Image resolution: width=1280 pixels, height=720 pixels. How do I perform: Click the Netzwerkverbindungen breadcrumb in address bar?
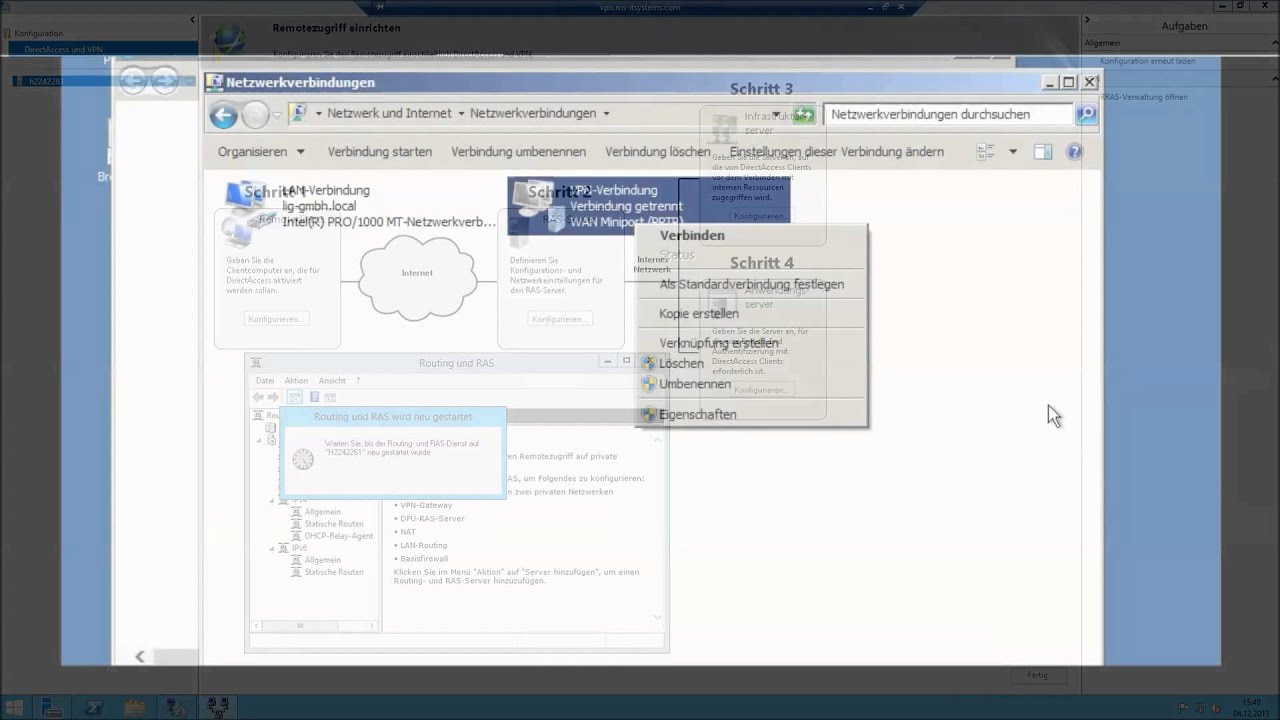[x=533, y=113]
